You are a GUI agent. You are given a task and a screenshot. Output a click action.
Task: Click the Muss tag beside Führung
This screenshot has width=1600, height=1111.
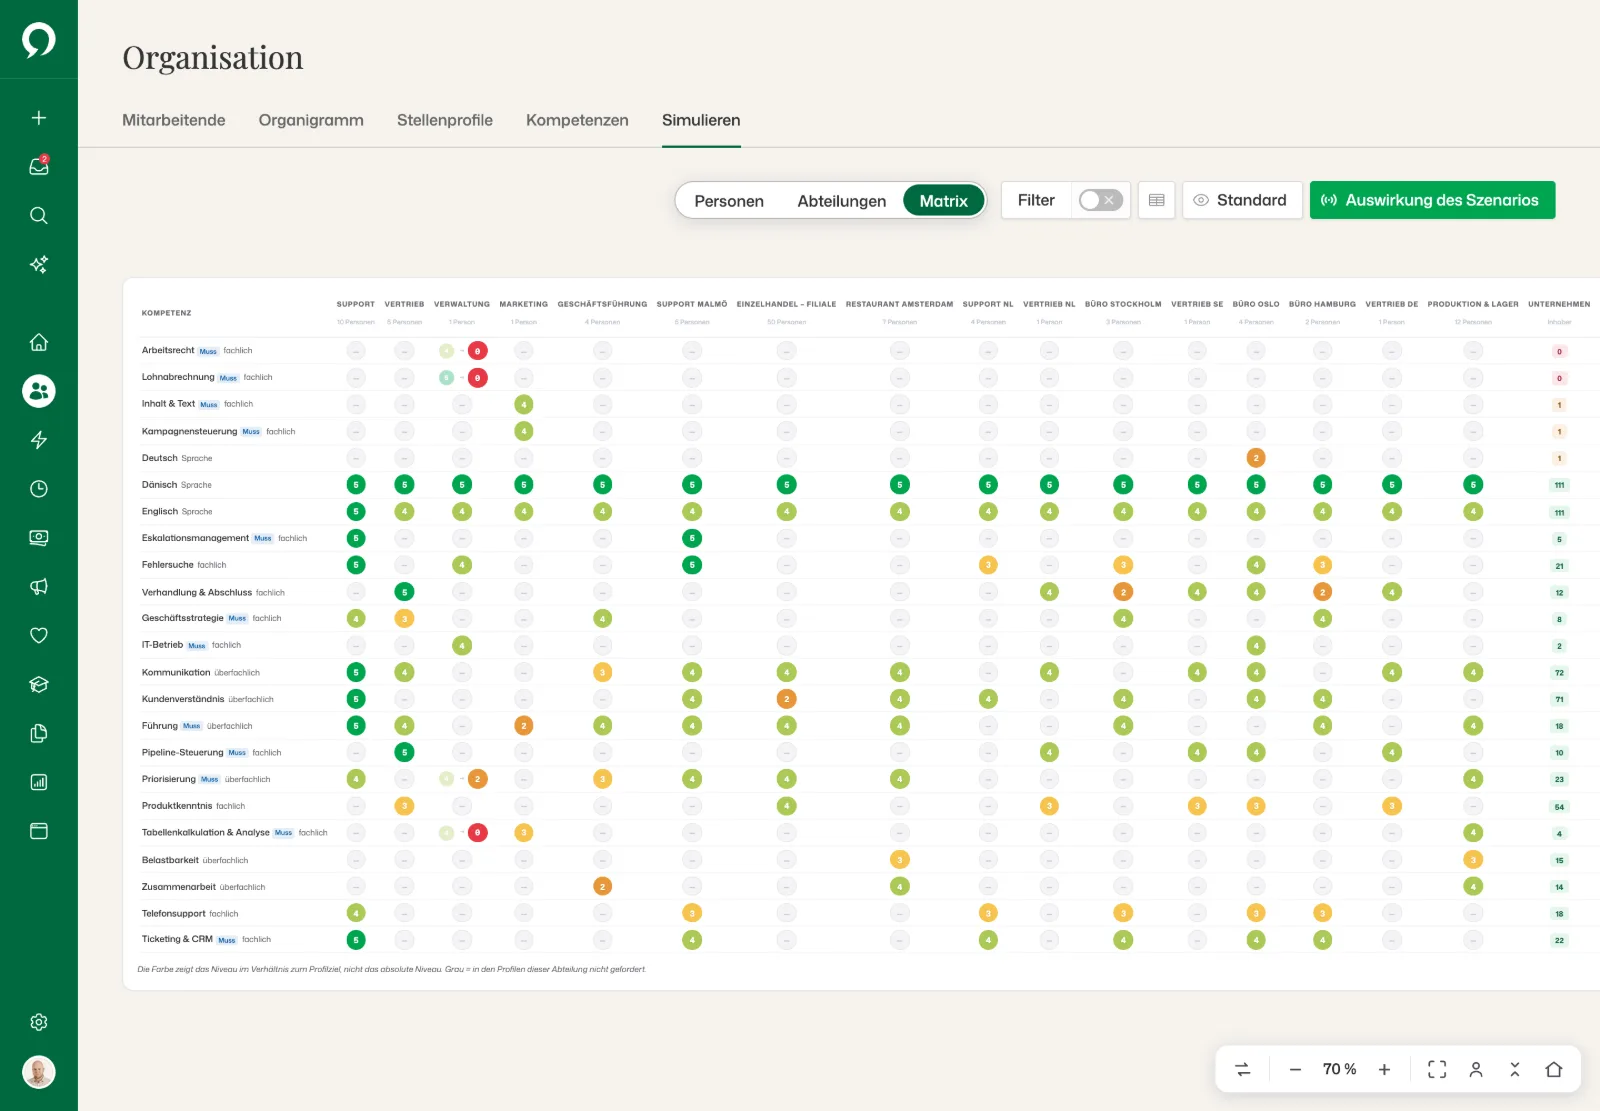click(x=191, y=726)
